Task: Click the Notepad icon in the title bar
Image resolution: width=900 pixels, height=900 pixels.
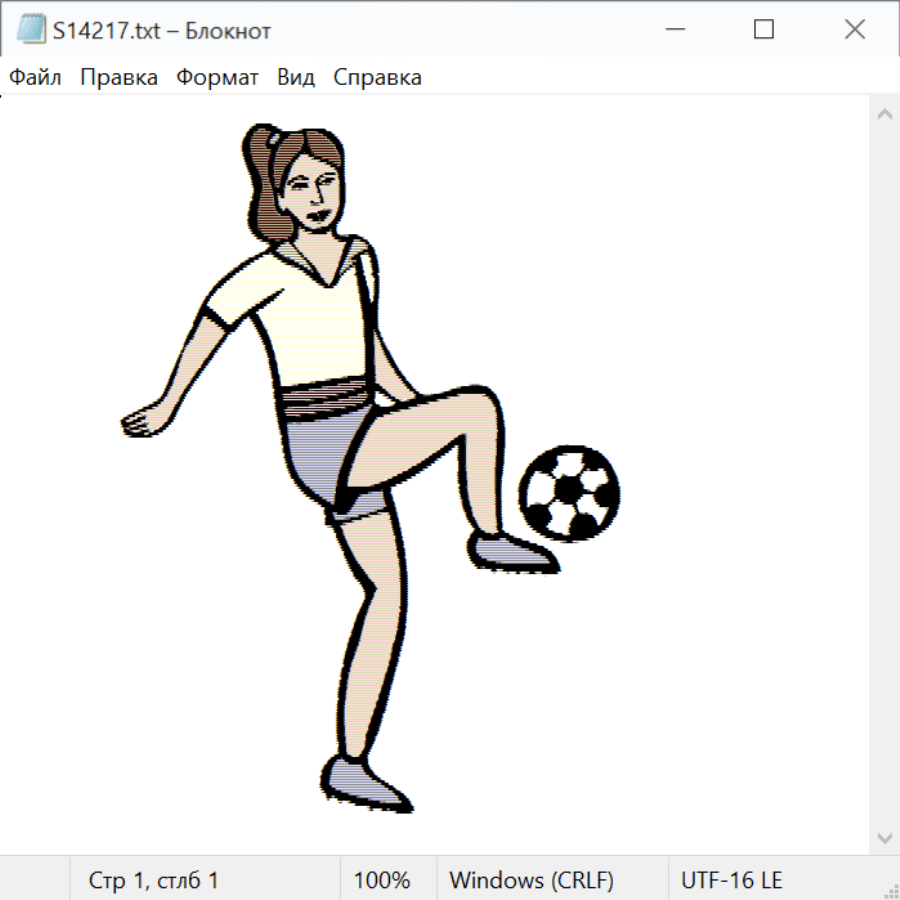Action: pos(30,30)
